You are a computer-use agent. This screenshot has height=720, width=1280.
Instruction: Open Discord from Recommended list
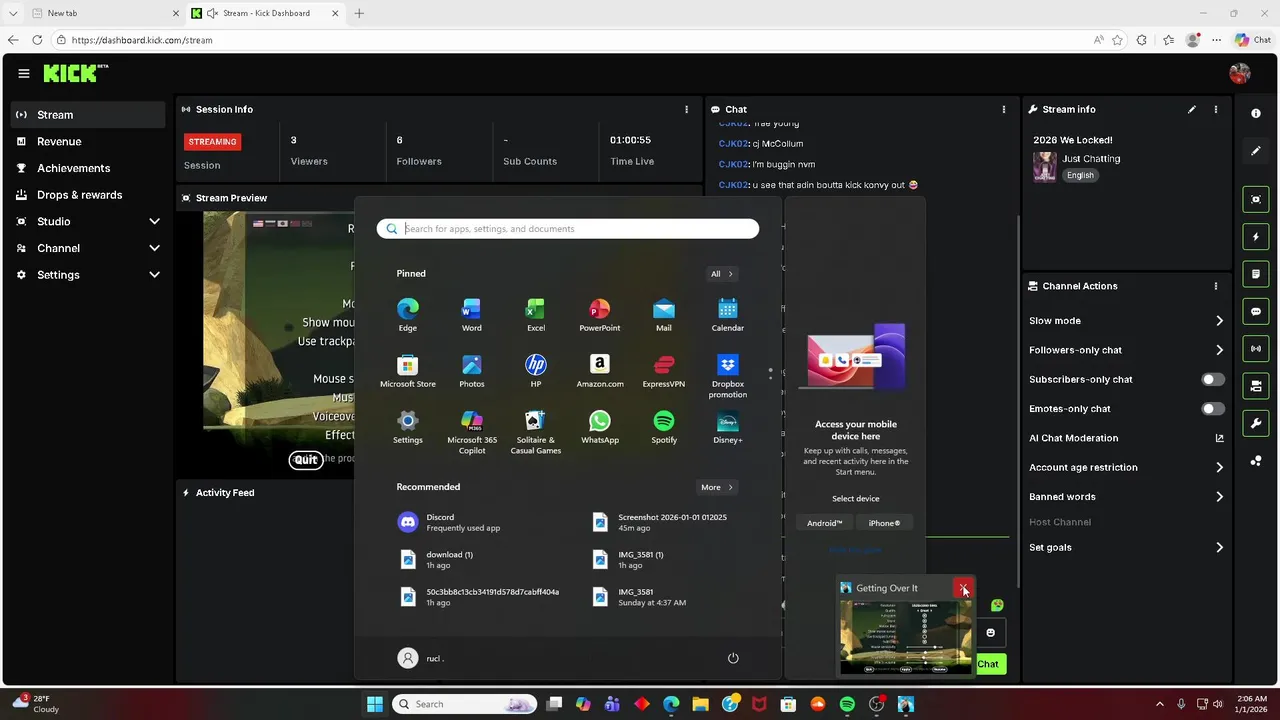click(483, 522)
